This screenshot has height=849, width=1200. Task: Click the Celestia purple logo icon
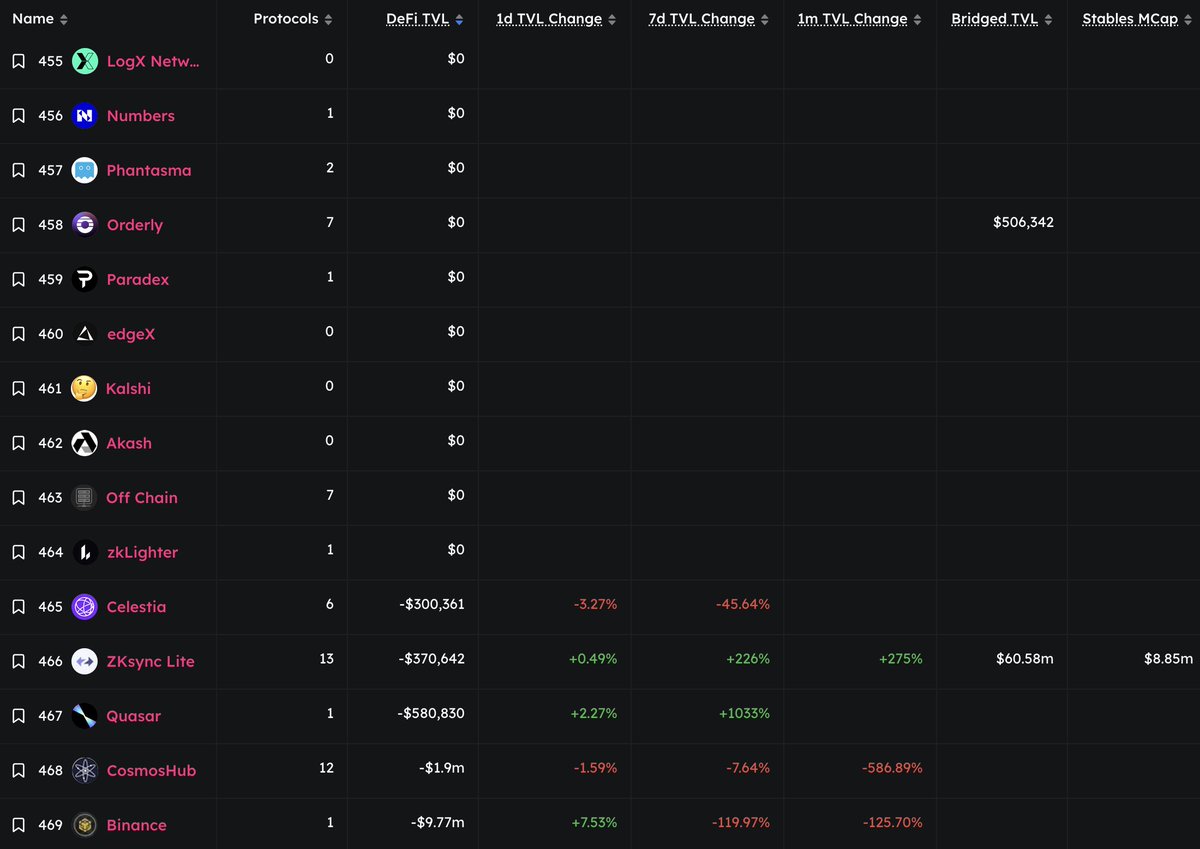(x=85, y=607)
